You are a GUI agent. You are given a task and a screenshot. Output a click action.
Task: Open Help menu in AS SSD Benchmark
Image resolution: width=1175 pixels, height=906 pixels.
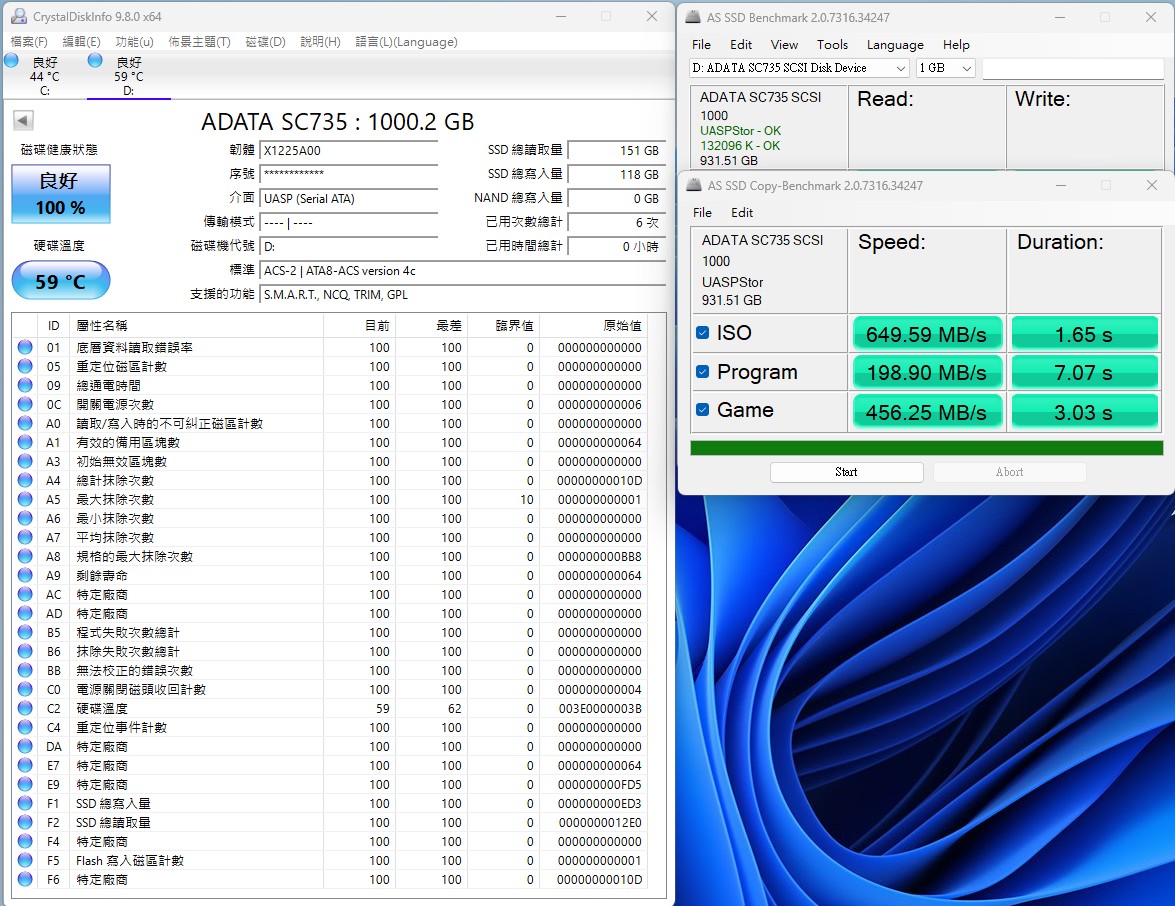tap(955, 45)
